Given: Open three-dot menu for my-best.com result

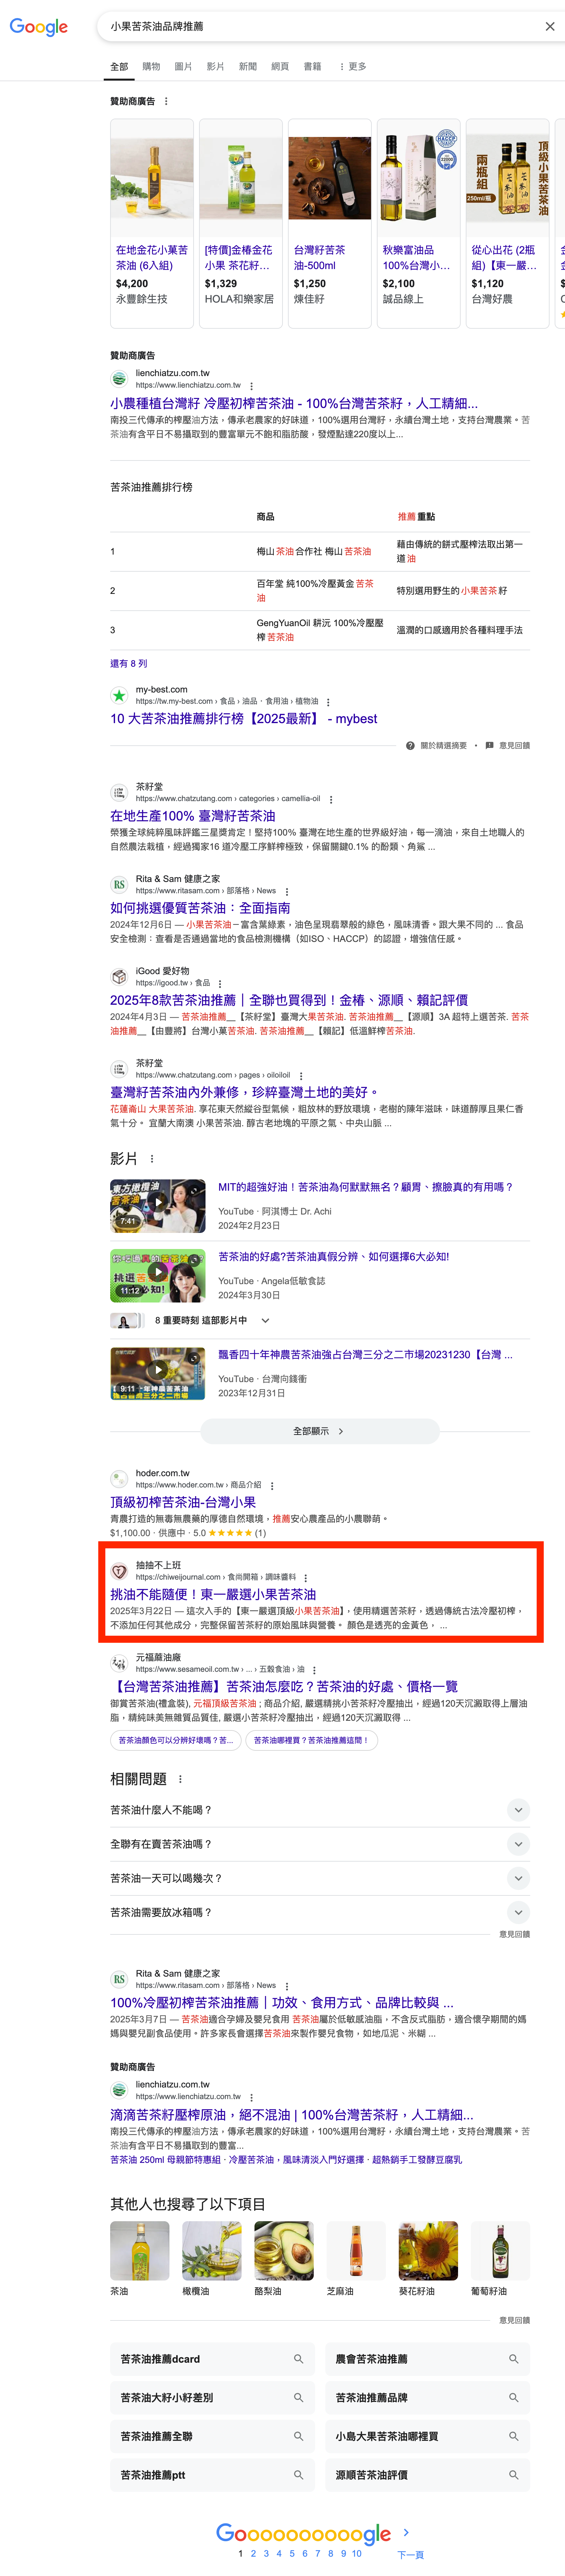Looking at the screenshot, I should (328, 702).
